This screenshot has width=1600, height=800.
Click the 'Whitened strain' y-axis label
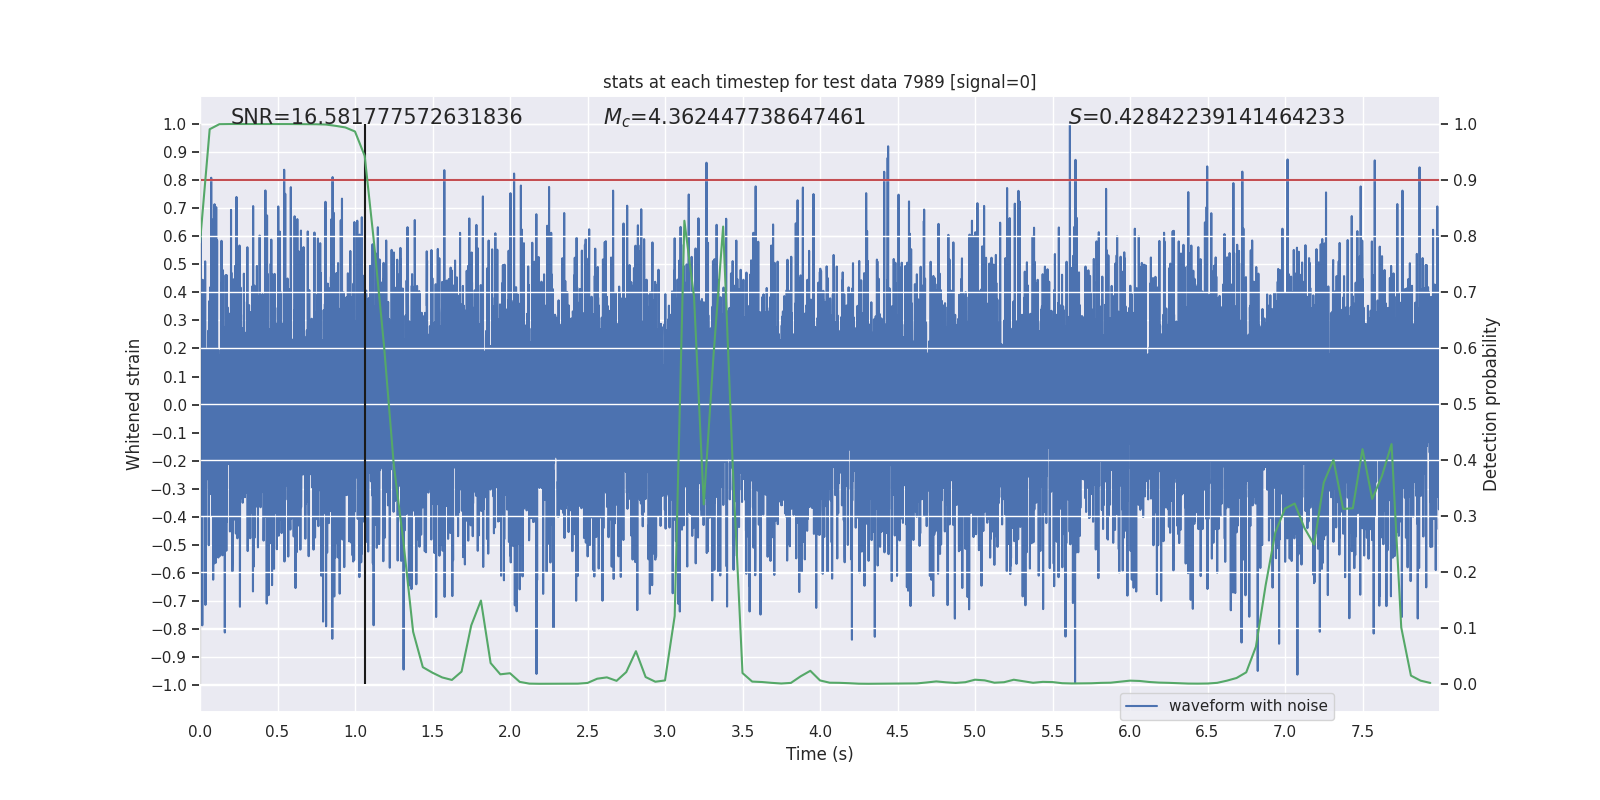(133, 404)
